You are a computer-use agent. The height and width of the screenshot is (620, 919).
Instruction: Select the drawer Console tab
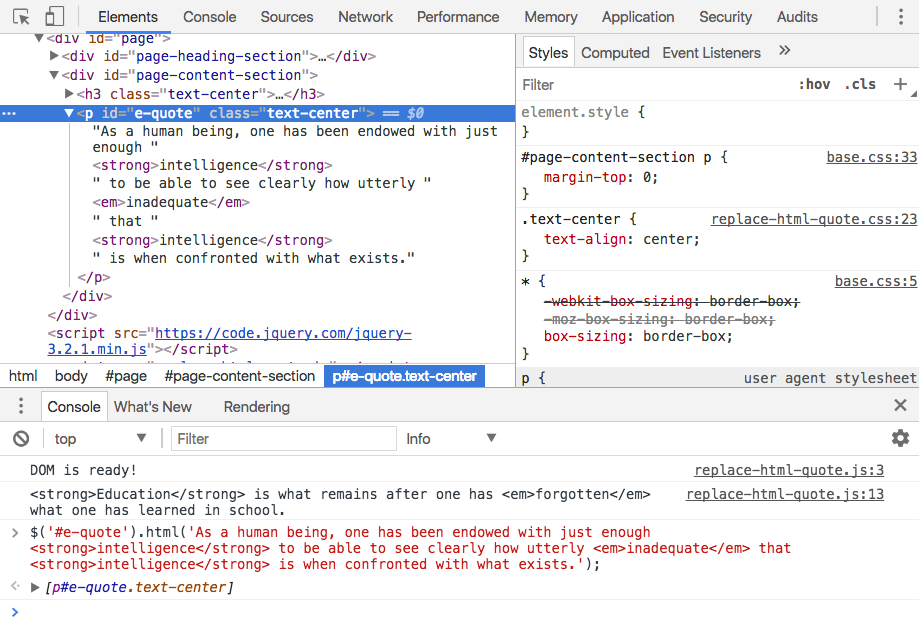[74, 407]
